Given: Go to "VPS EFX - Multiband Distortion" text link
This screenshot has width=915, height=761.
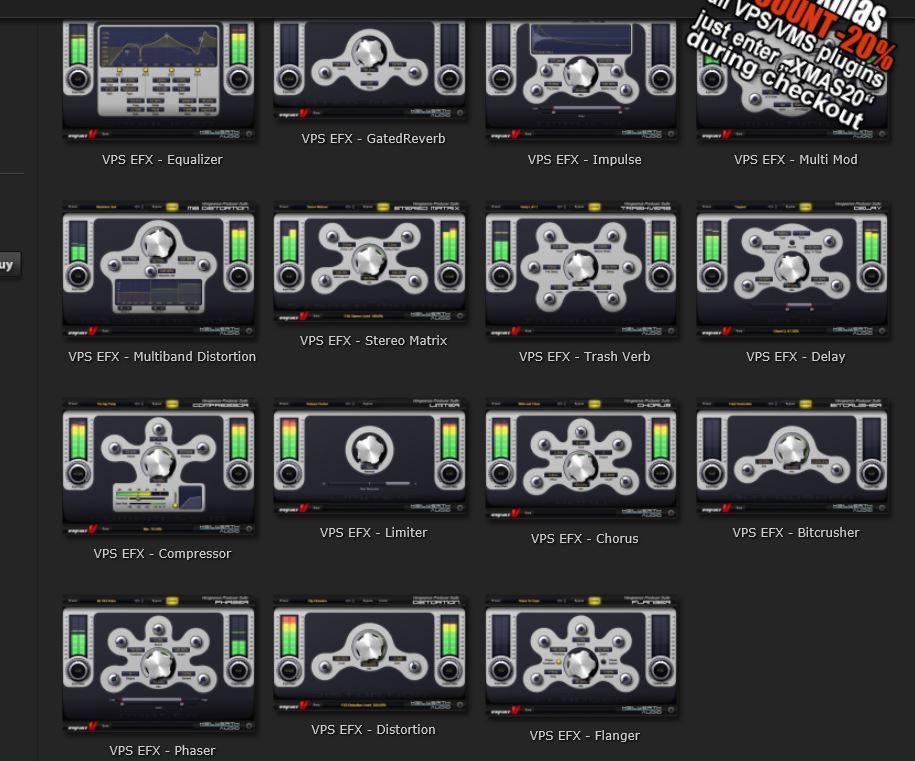Looking at the screenshot, I should 162,356.
